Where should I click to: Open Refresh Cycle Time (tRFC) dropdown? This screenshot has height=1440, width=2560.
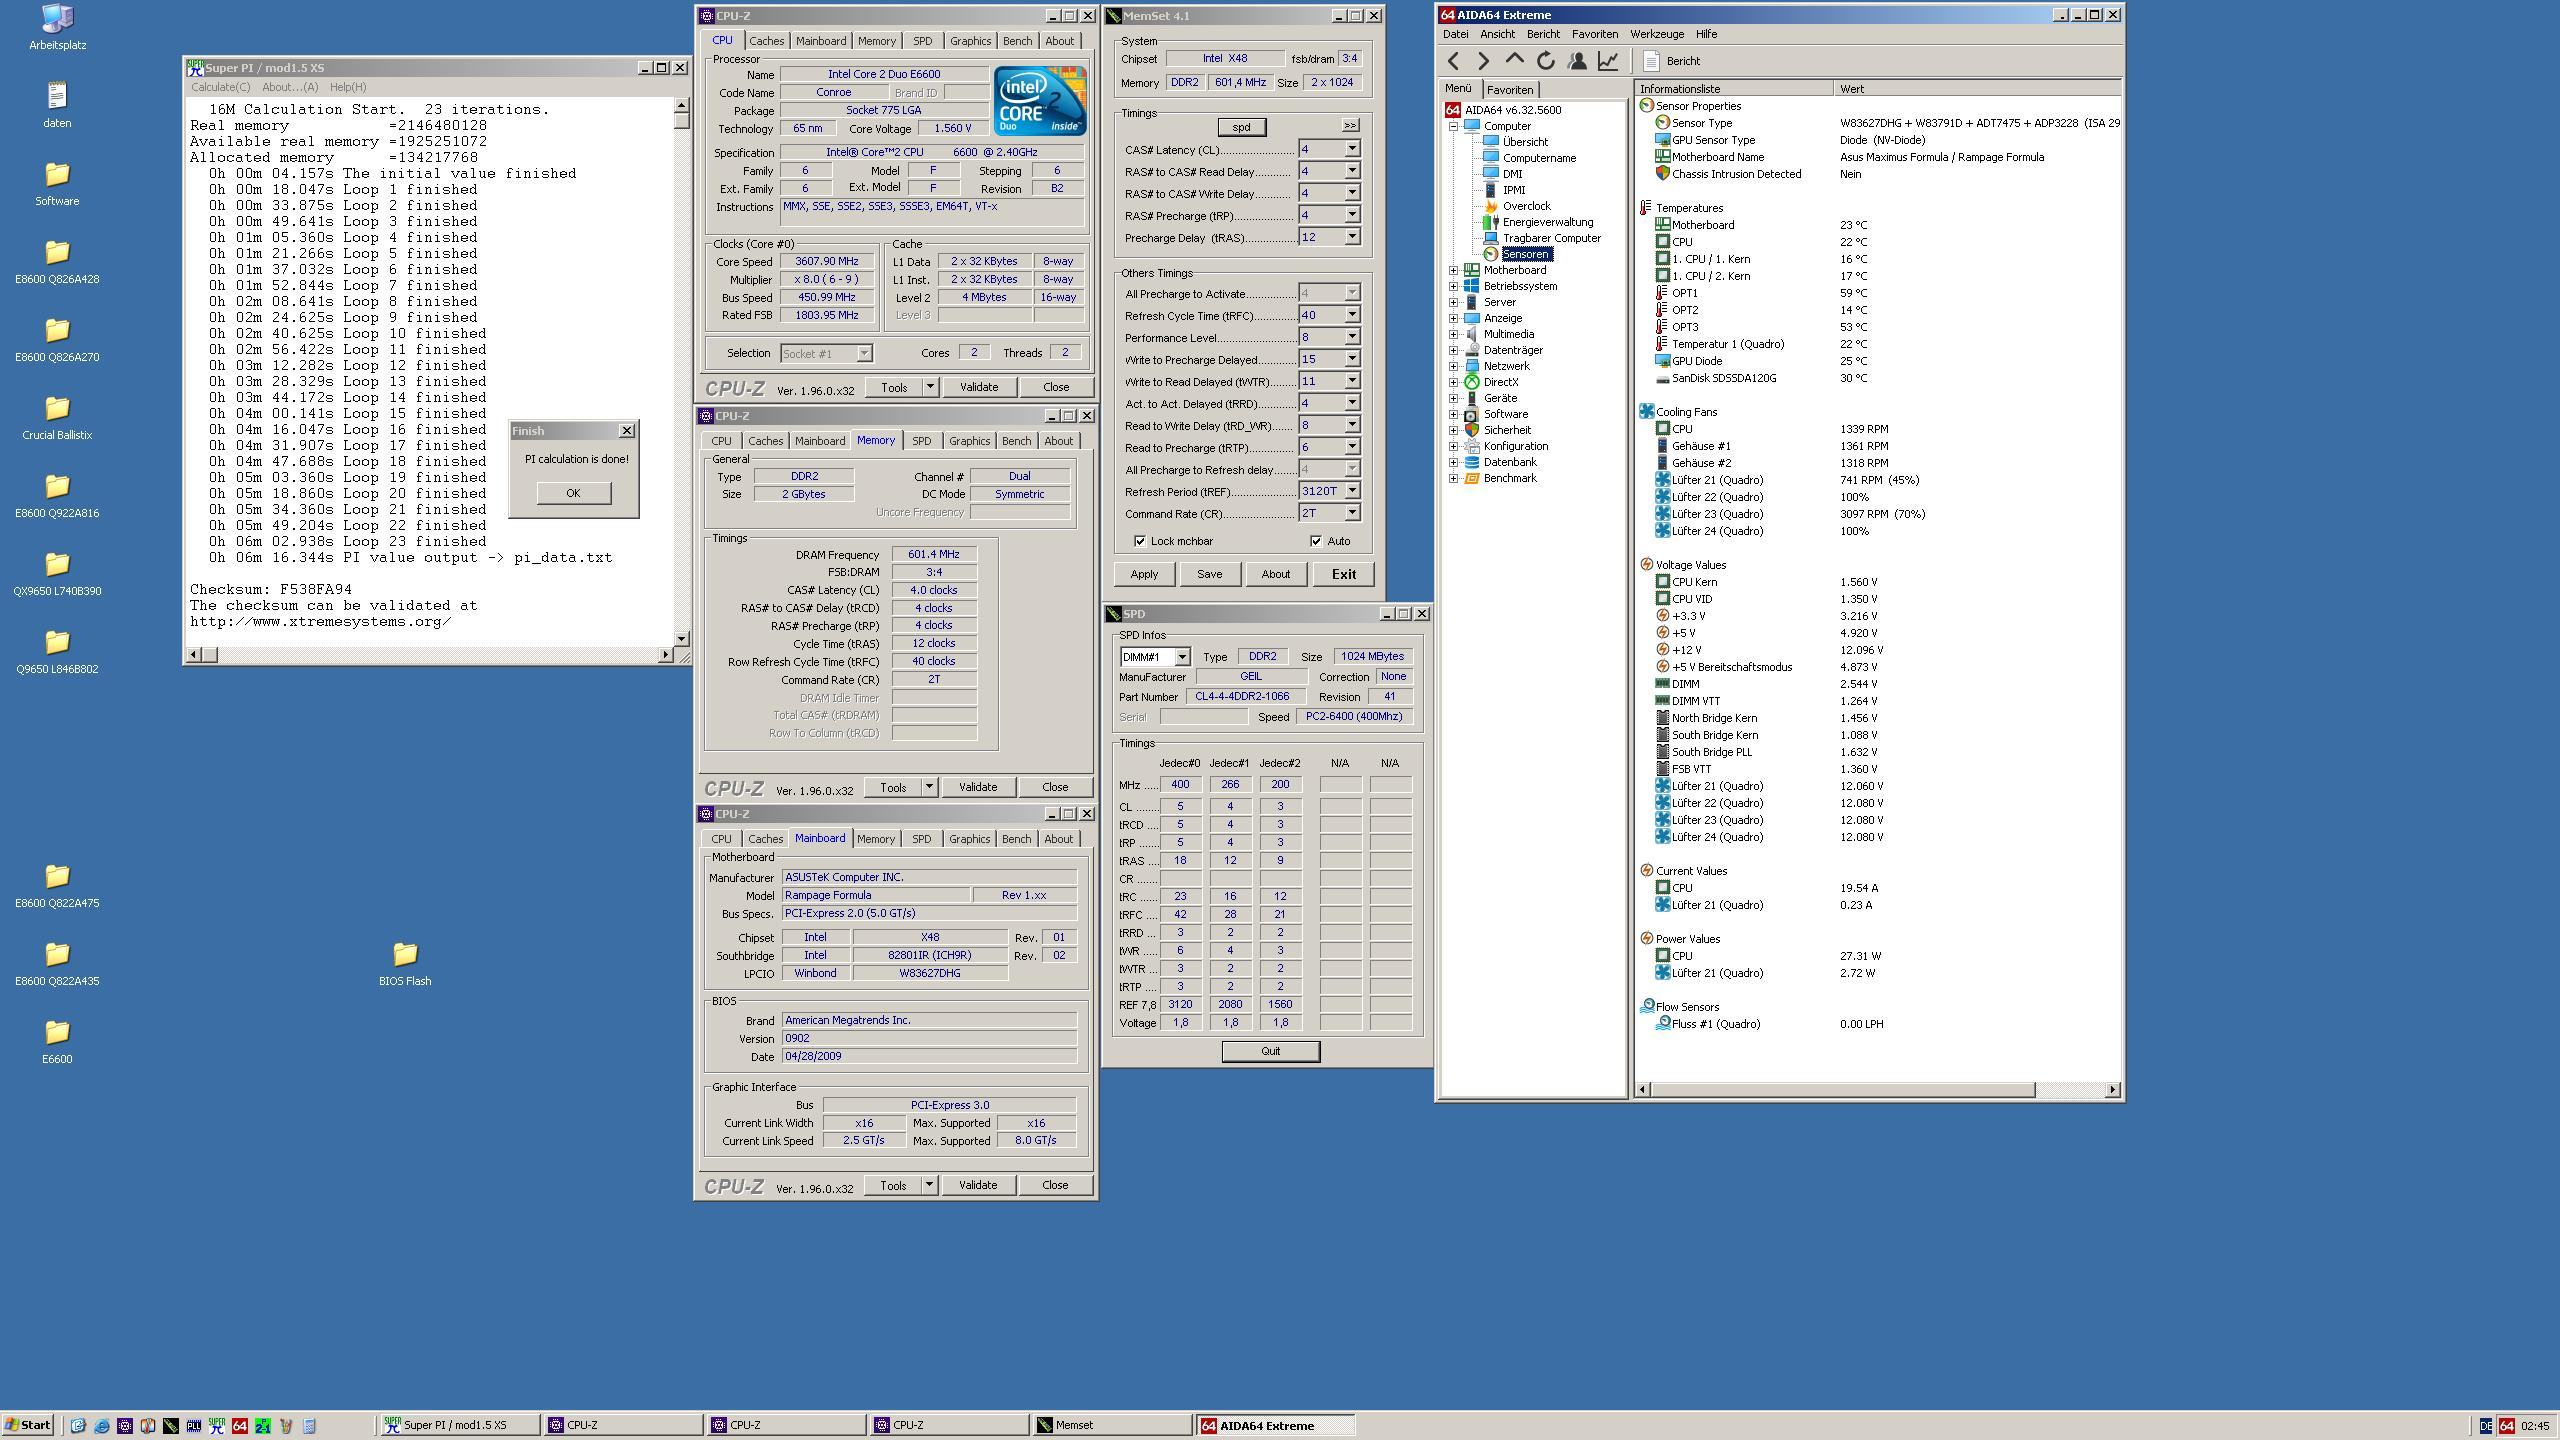click(1352, 315)
